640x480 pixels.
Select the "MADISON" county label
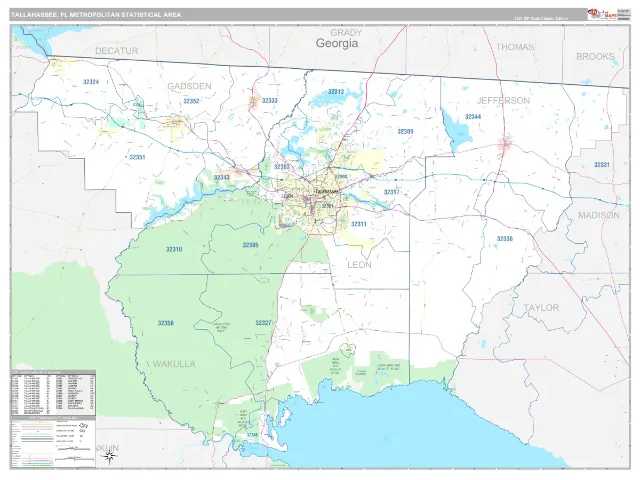599,215
